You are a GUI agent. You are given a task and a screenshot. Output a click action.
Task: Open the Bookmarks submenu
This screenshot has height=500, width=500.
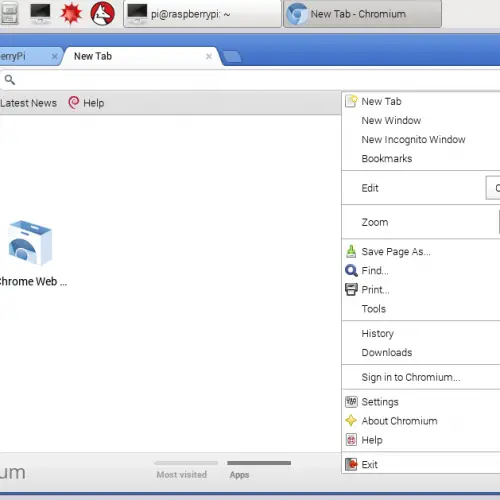421,158
